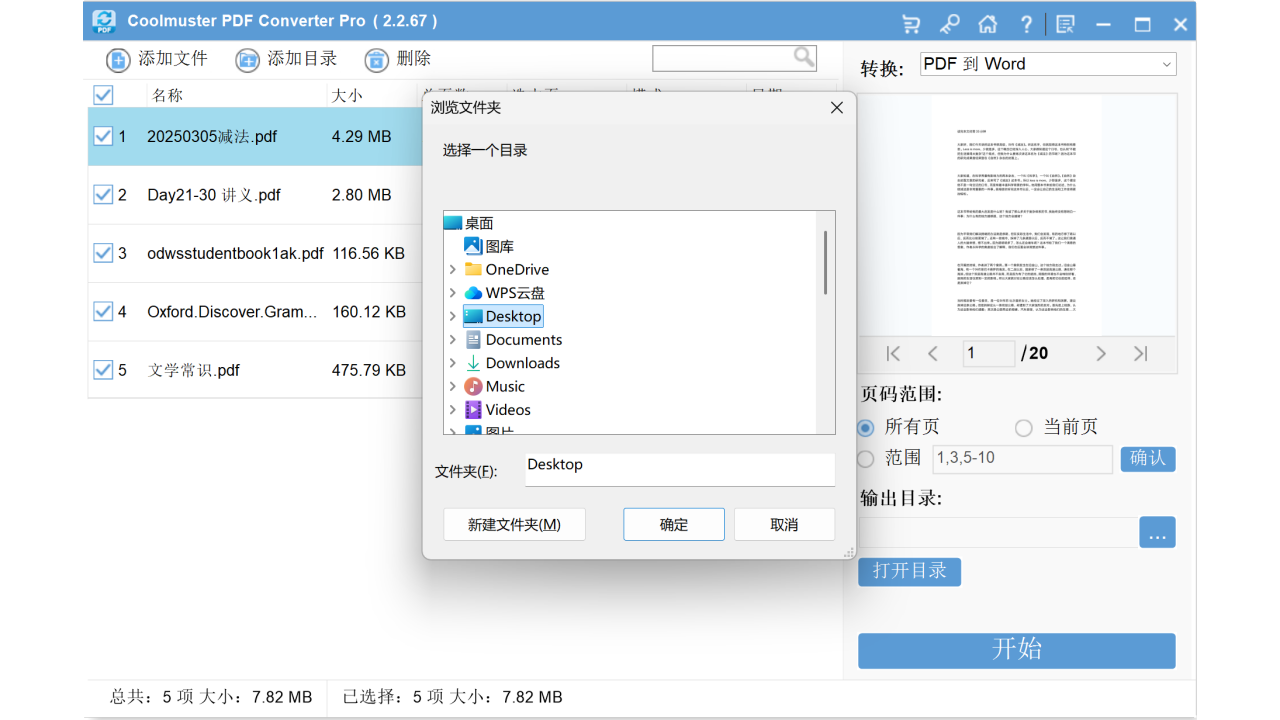Open the home page icon

point(987,23)
